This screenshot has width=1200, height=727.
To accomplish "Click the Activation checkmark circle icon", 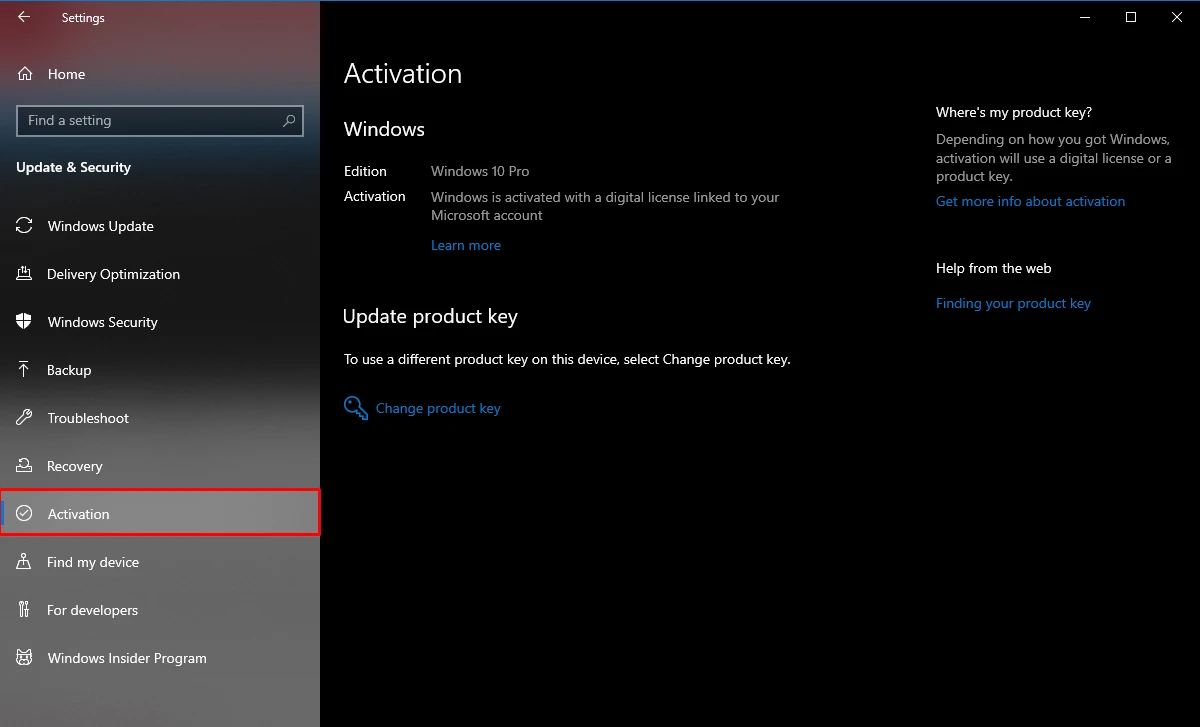I will (25, 514).
